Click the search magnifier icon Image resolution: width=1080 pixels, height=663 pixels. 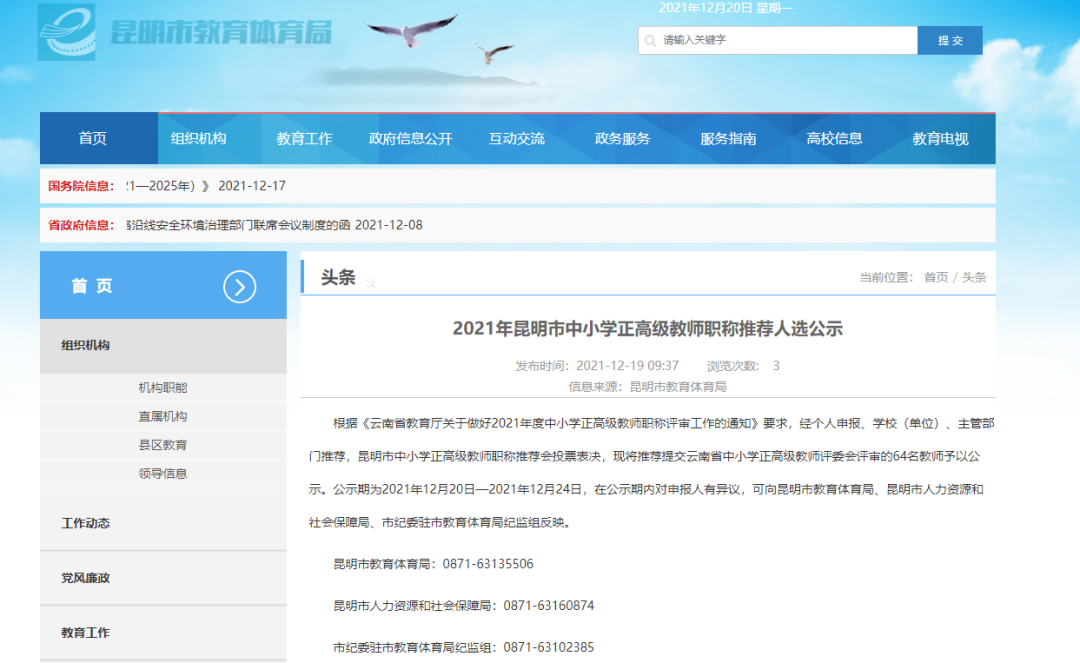tap(650, 41)
